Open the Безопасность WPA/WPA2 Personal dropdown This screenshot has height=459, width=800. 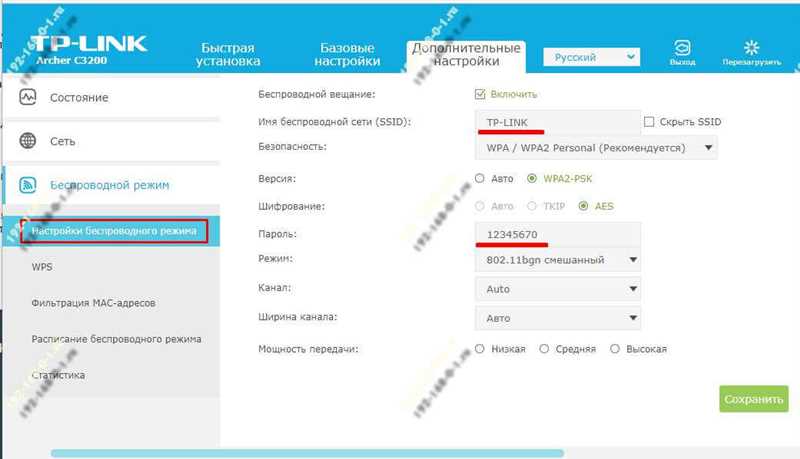pyautogui.click(x=596, y=148)
